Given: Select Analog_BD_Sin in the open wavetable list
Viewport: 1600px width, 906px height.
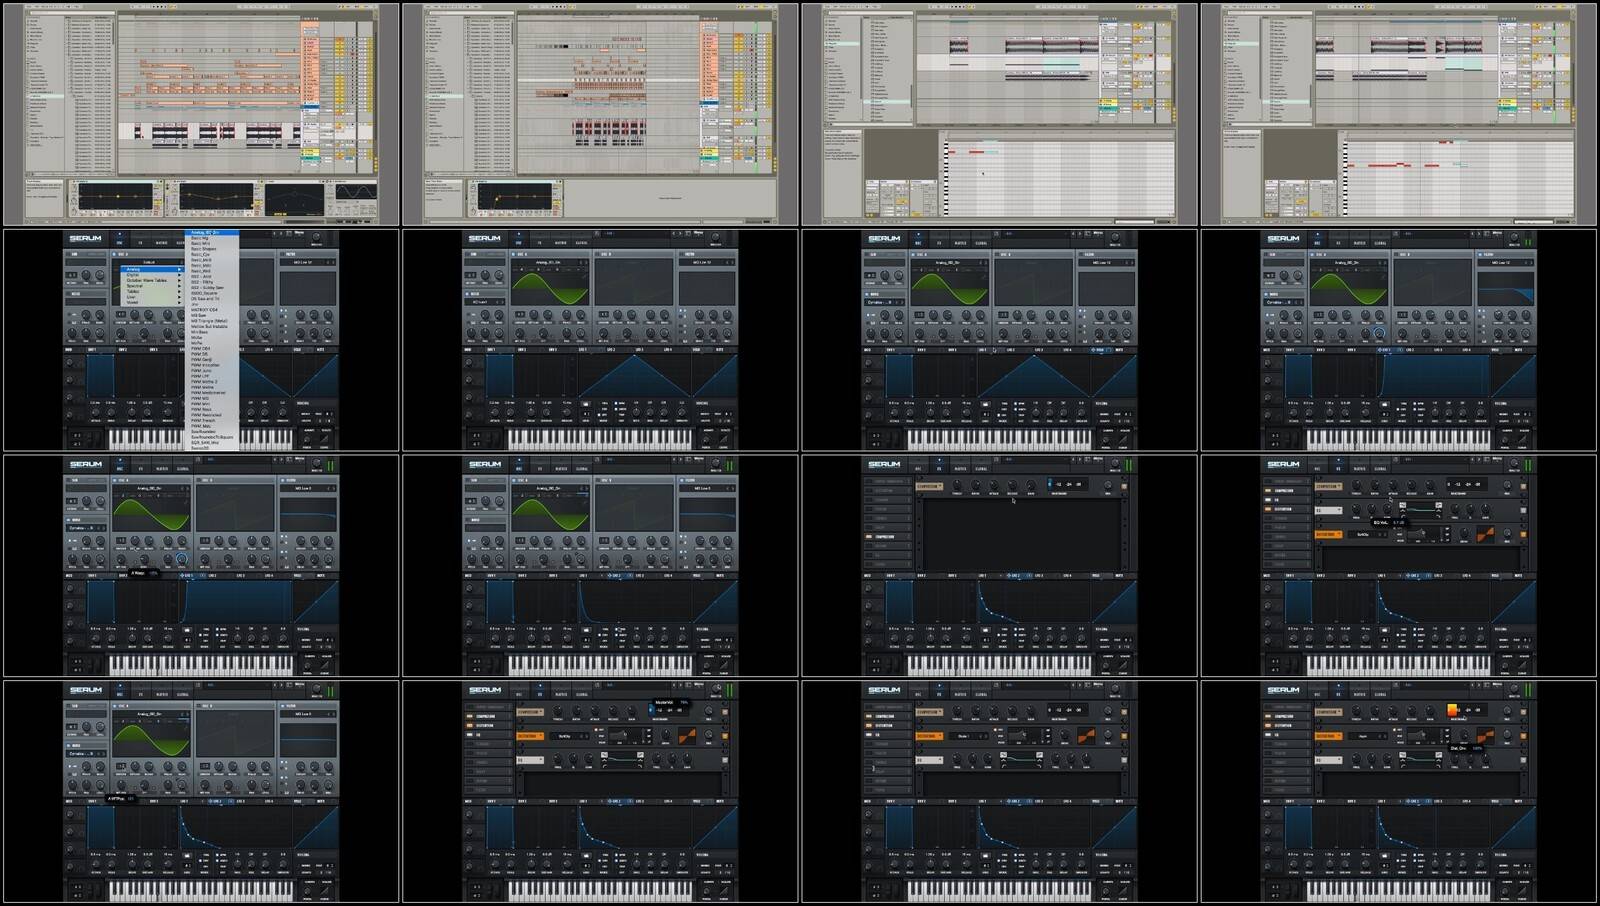Looking at the screenshot, I should [x=212, y=232].
